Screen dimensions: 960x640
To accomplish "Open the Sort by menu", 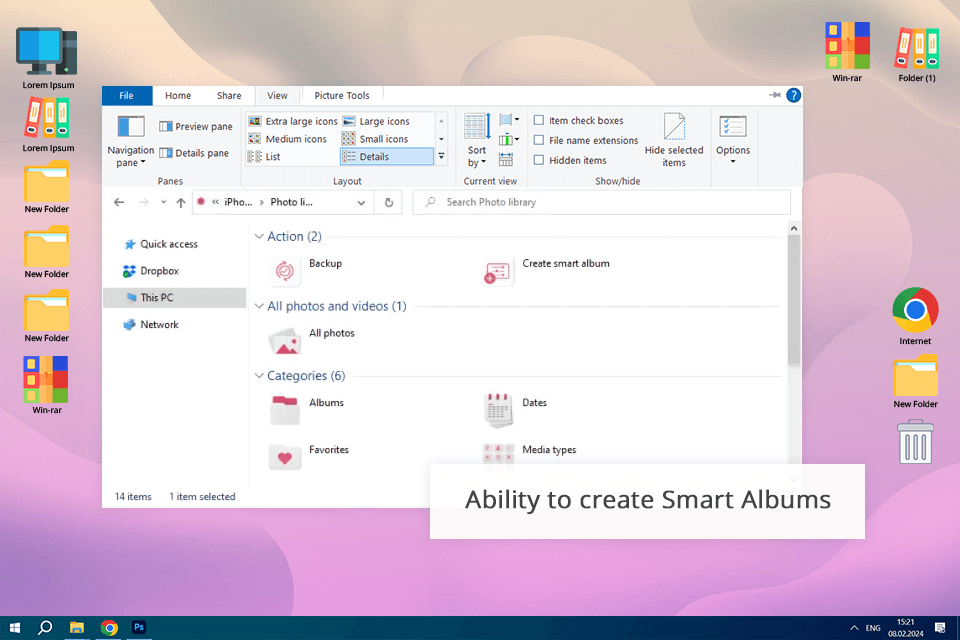I will (477, 141).
